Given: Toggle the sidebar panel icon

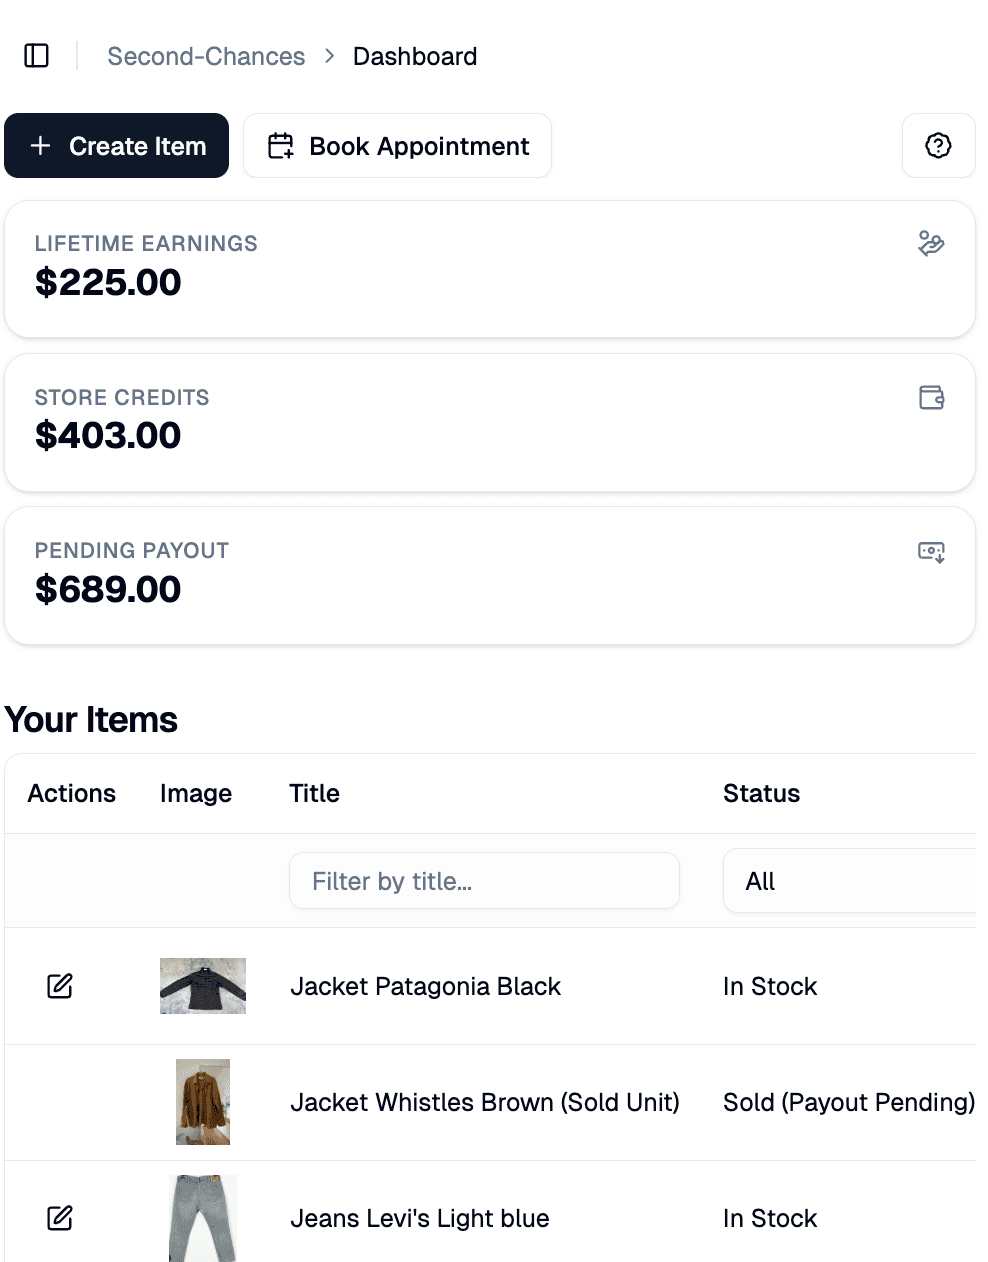Looking at the screenshot, I should tap(37, 56).
